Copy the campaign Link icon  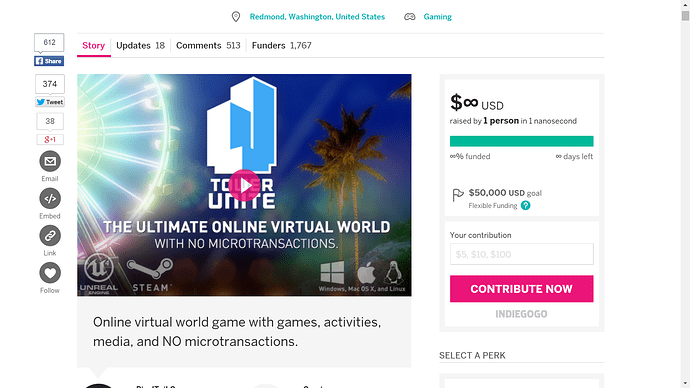tap(50, 236)
